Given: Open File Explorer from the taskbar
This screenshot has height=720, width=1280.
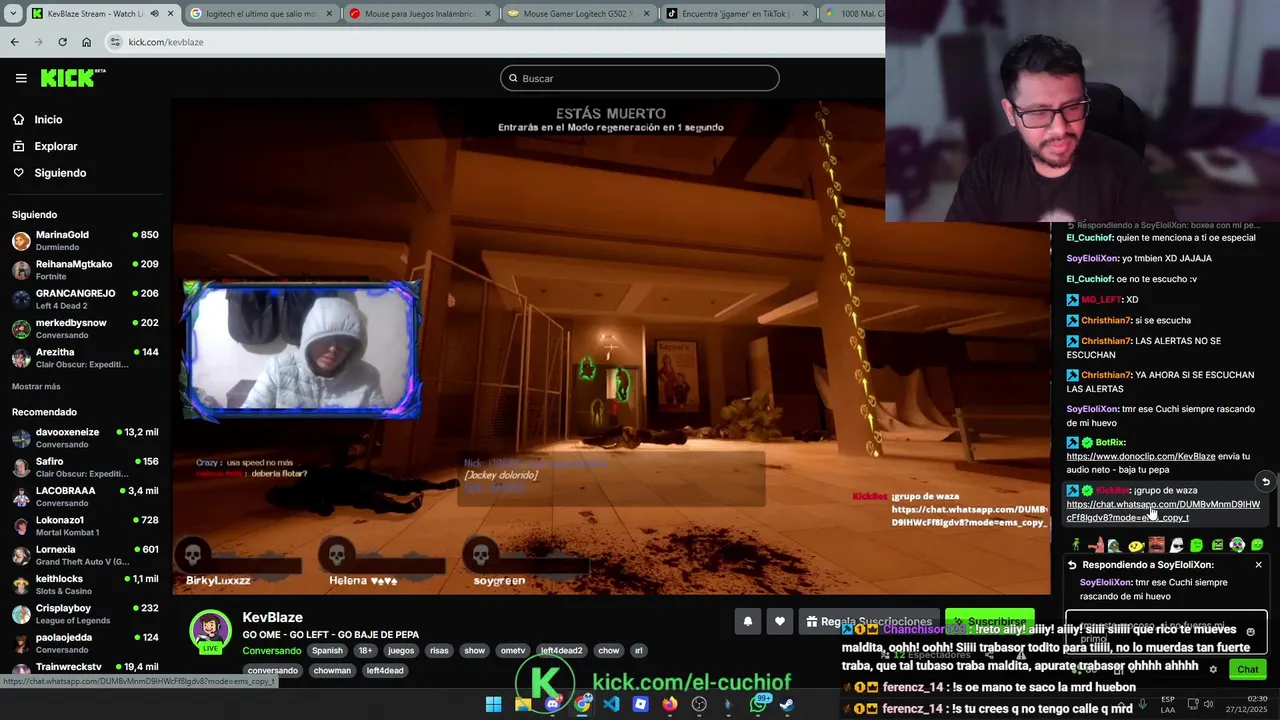Looking at the screenshot, I should (x=523, y=704).
